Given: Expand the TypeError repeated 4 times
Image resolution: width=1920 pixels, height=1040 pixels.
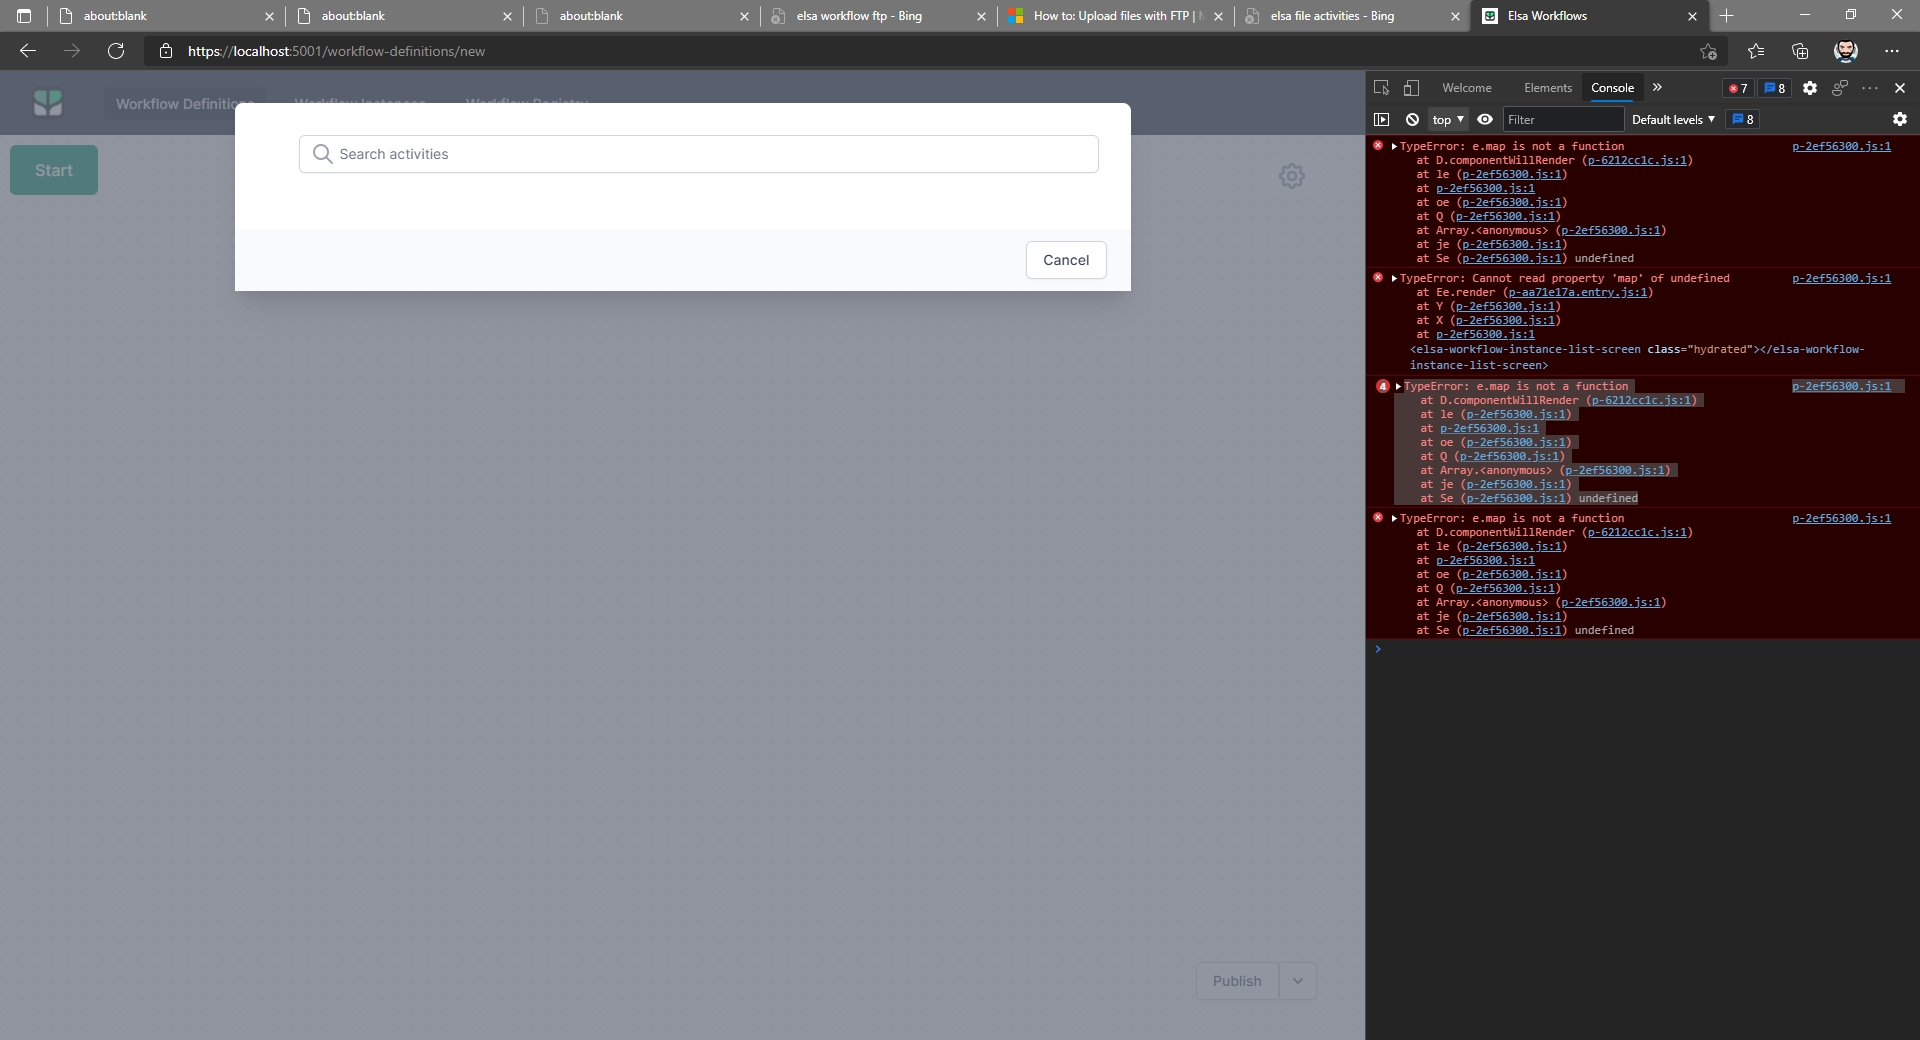Looking at the screenshot, I should click(x=1398, y=386).
